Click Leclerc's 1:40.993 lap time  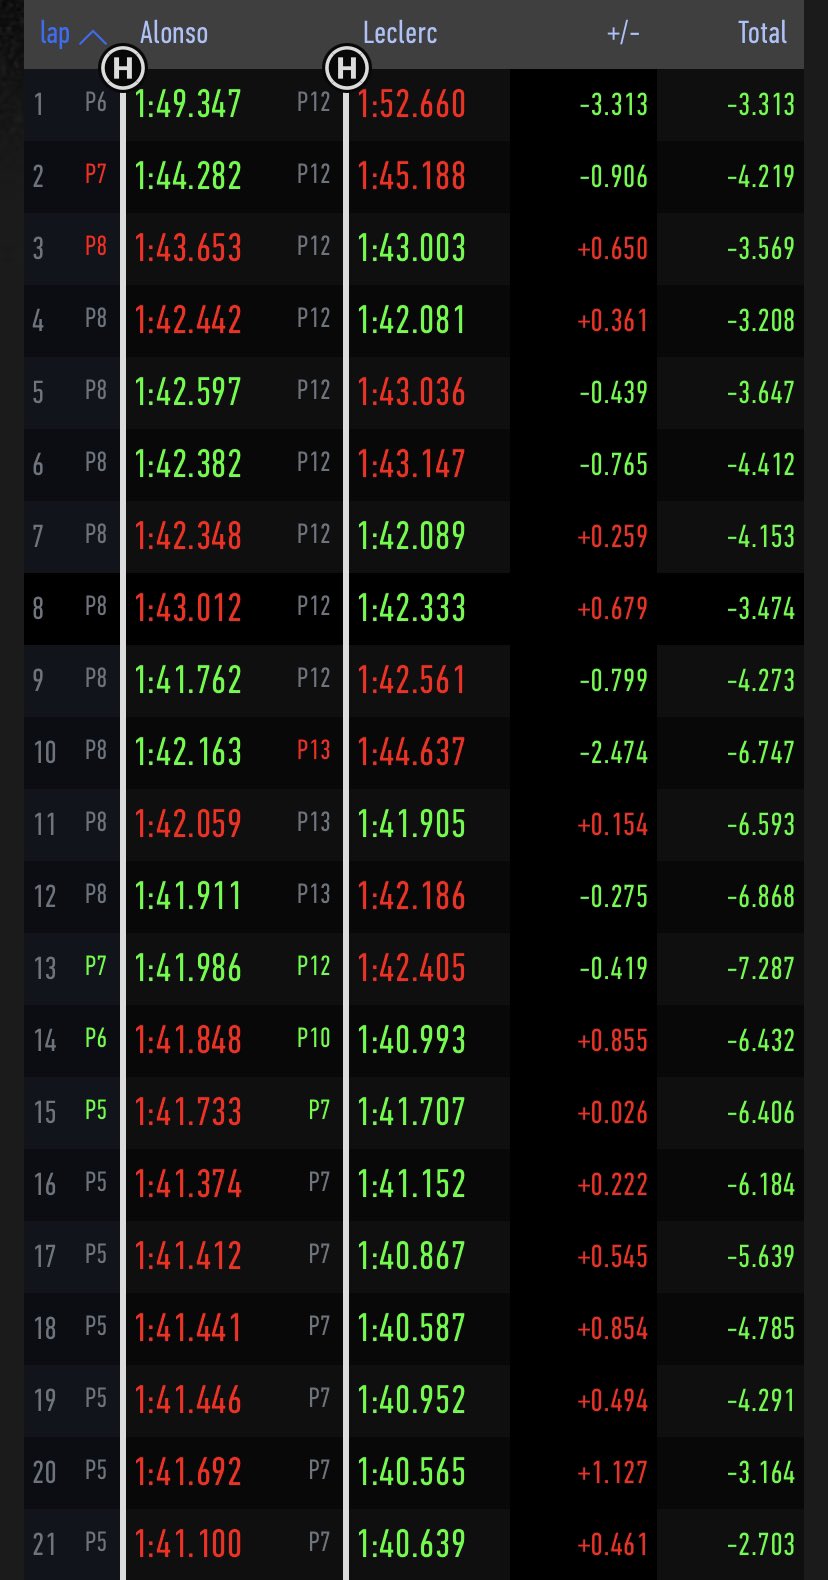[x=412, y=1040]
